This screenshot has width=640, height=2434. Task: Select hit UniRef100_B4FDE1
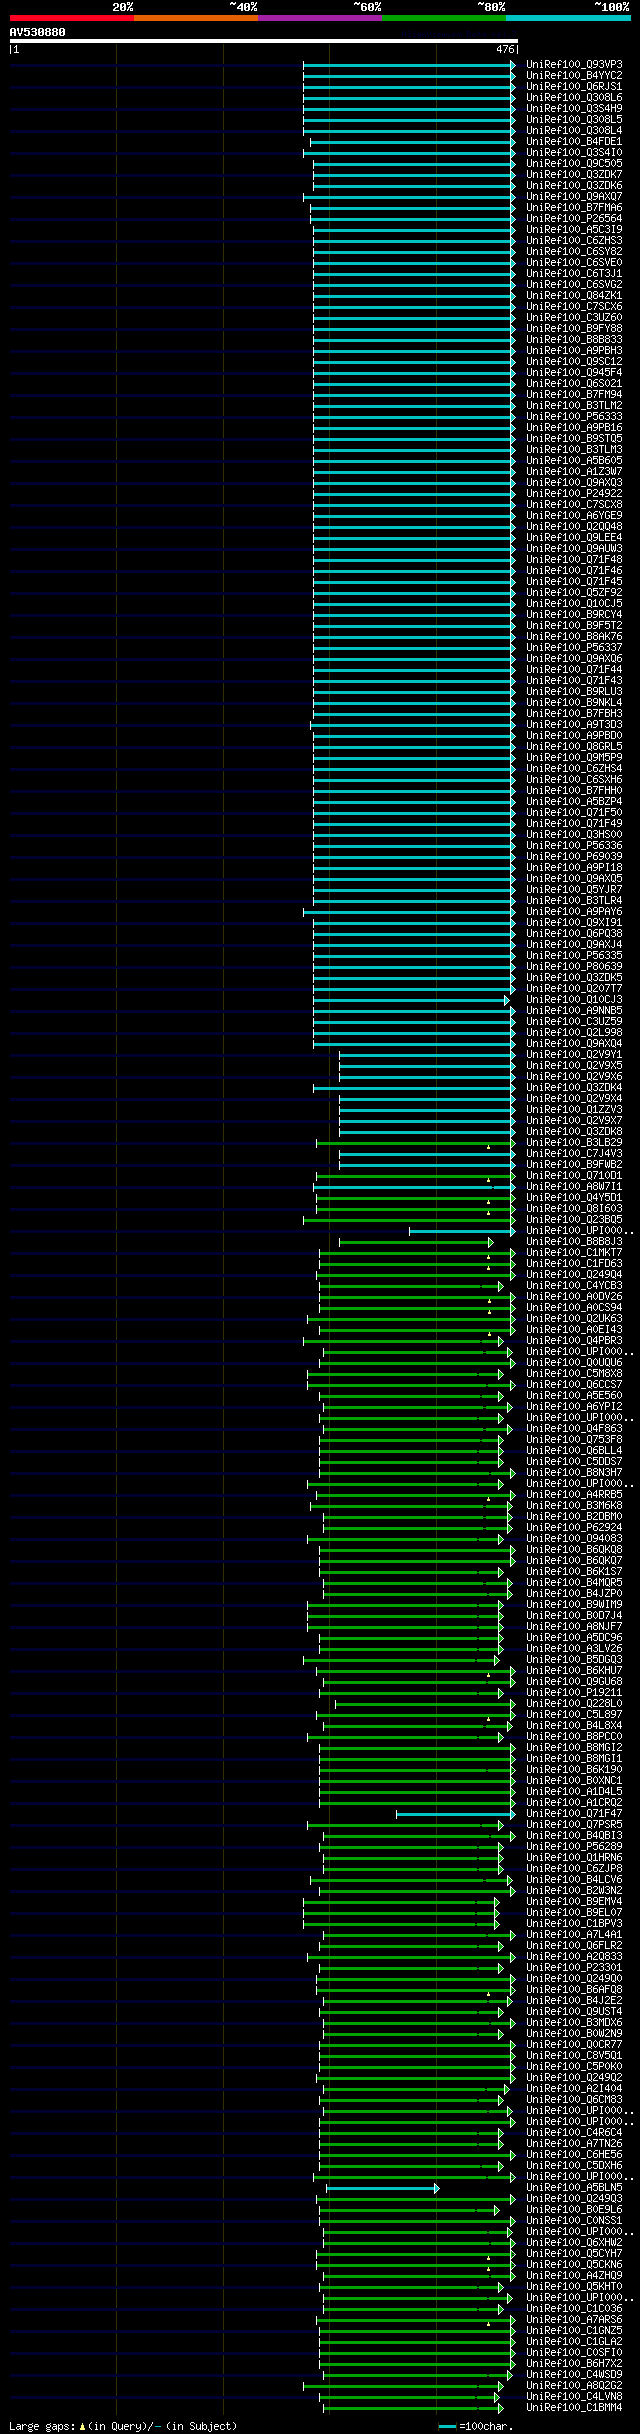[x=574, y=141]
